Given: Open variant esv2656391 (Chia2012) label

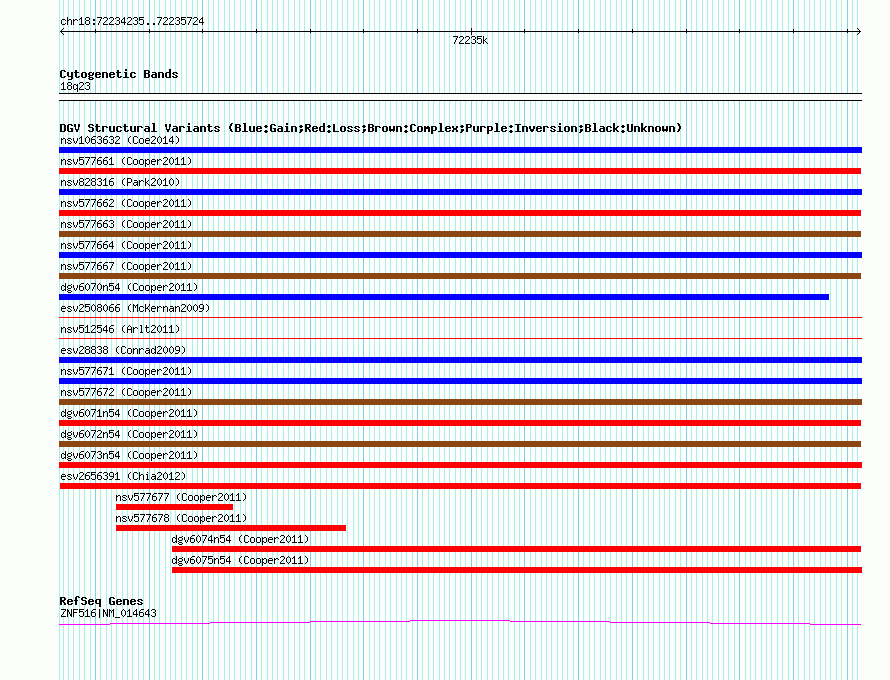Looking at the screenshot, I should coord(123,476).
